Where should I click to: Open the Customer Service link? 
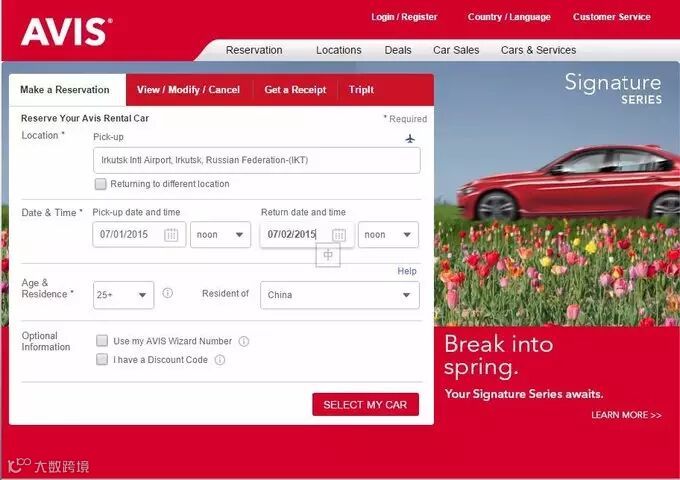pos(611,17)
